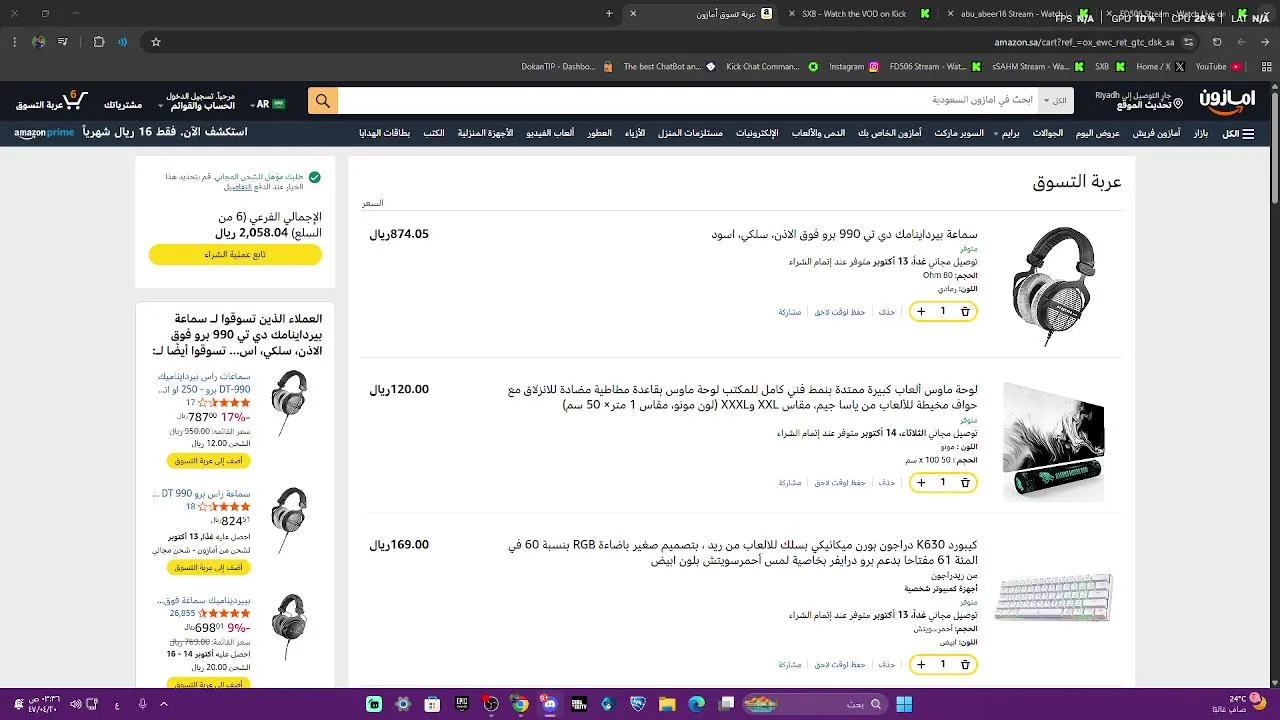Screen dimensions: 1280x720
Task: Click the browser bookmark star icon
Action: (x=156, y=42)
